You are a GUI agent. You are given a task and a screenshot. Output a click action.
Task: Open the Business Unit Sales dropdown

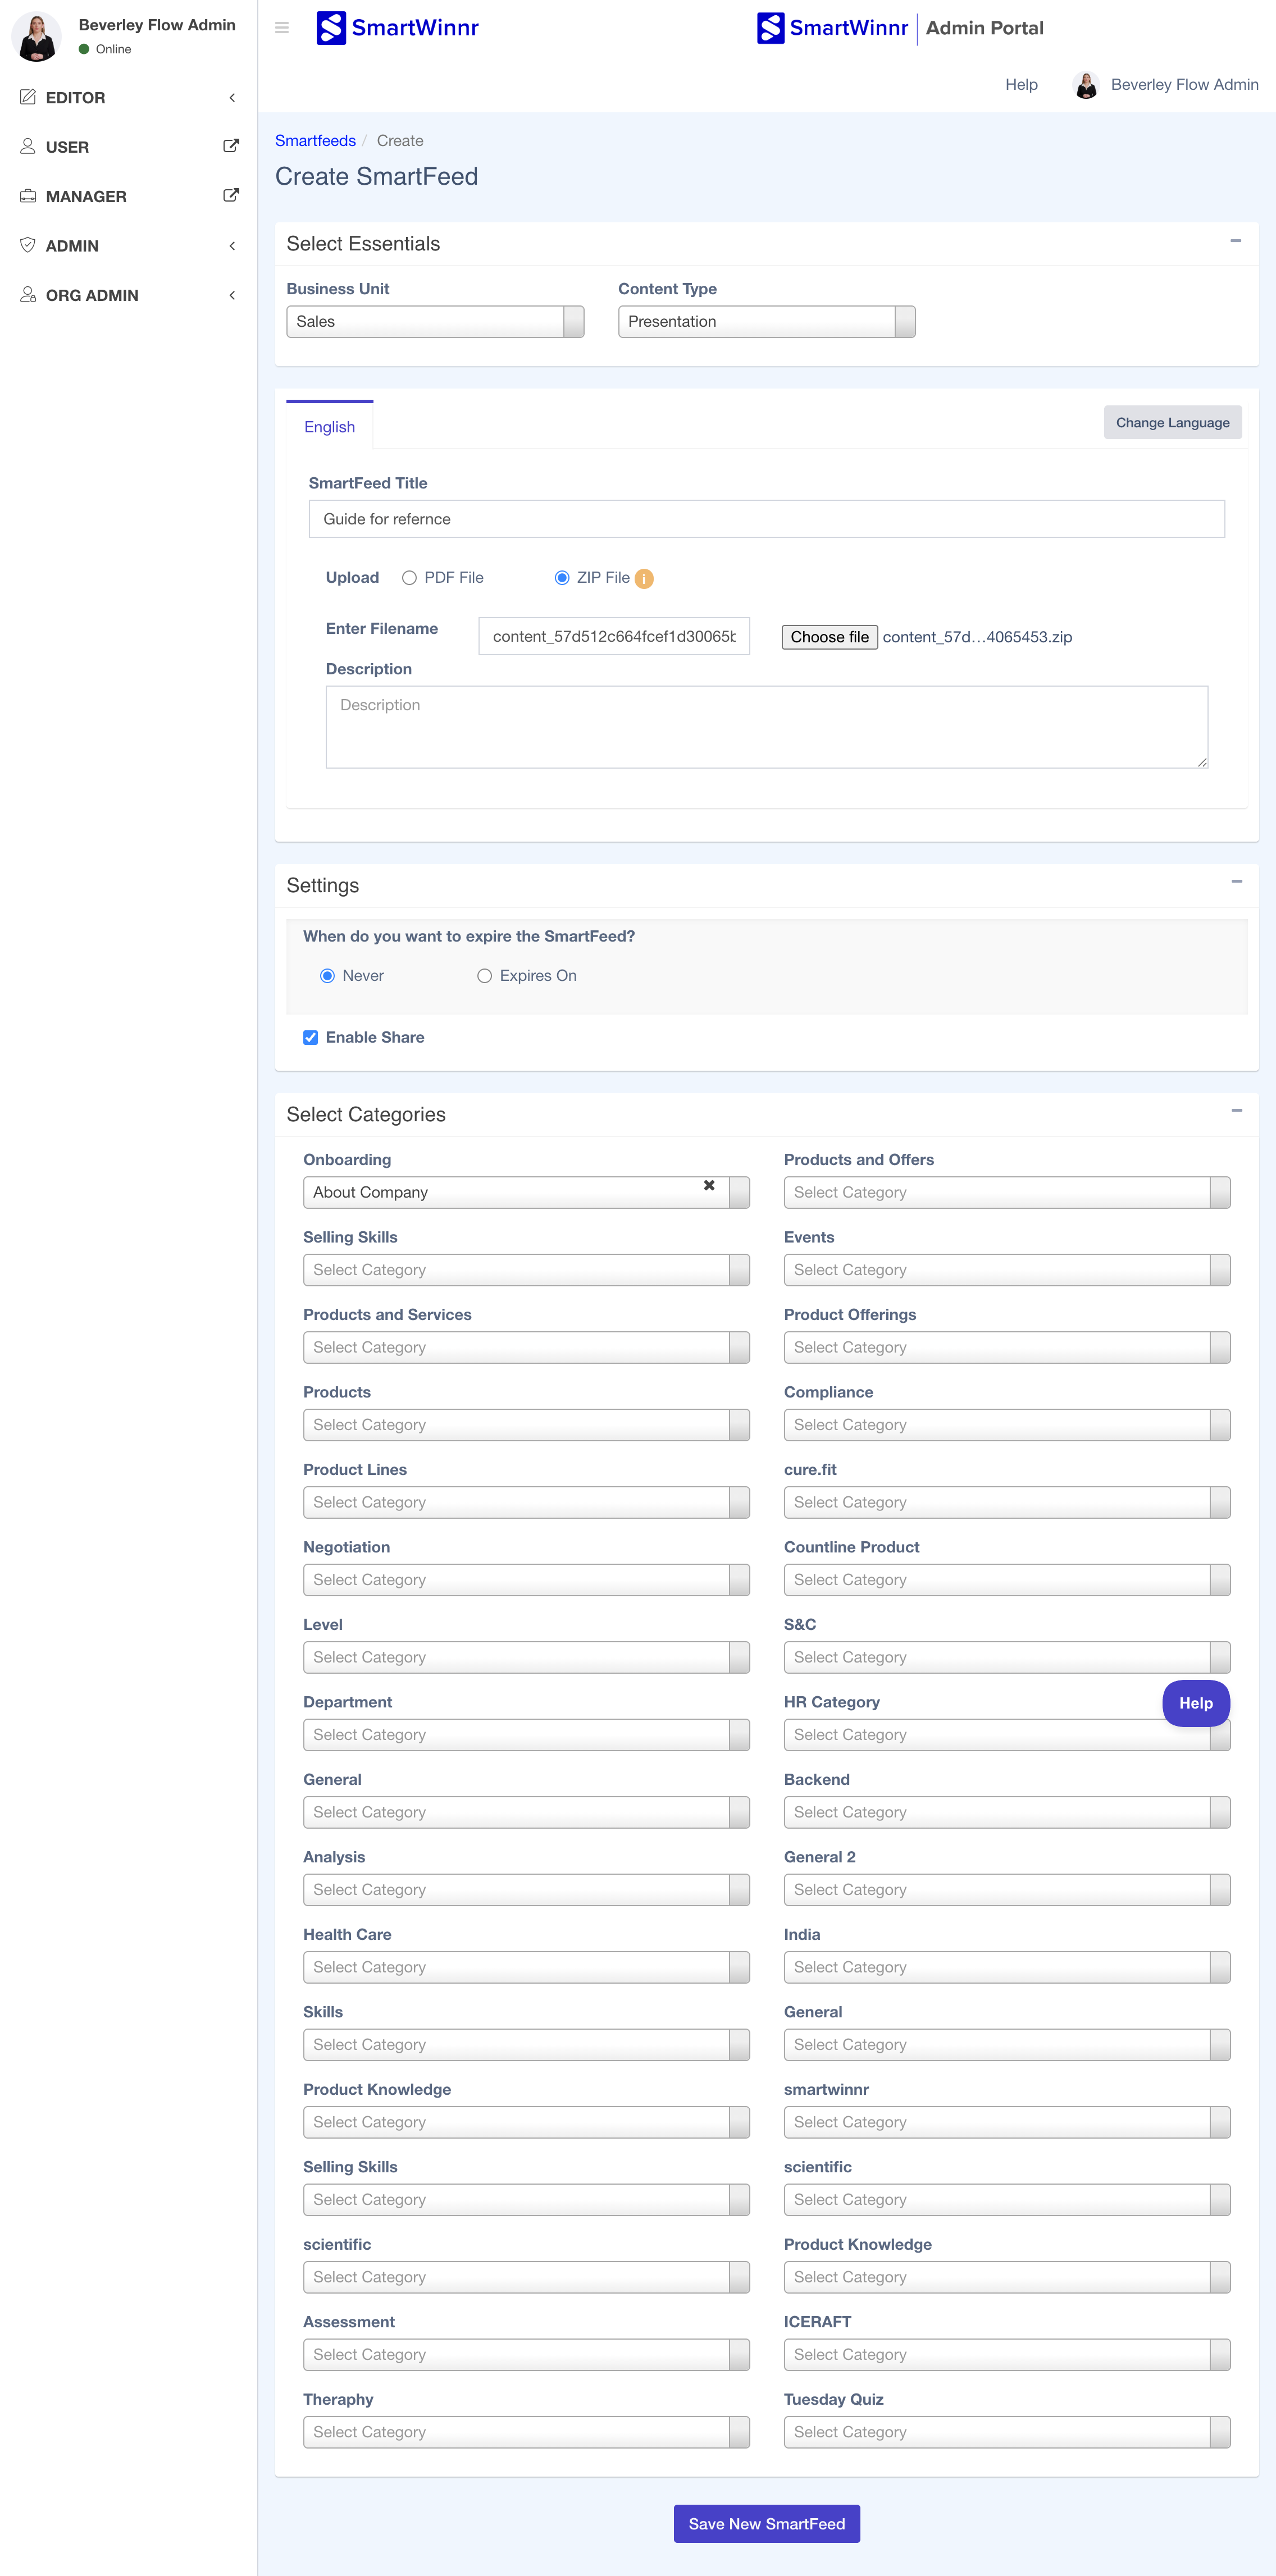click(435, 322)
